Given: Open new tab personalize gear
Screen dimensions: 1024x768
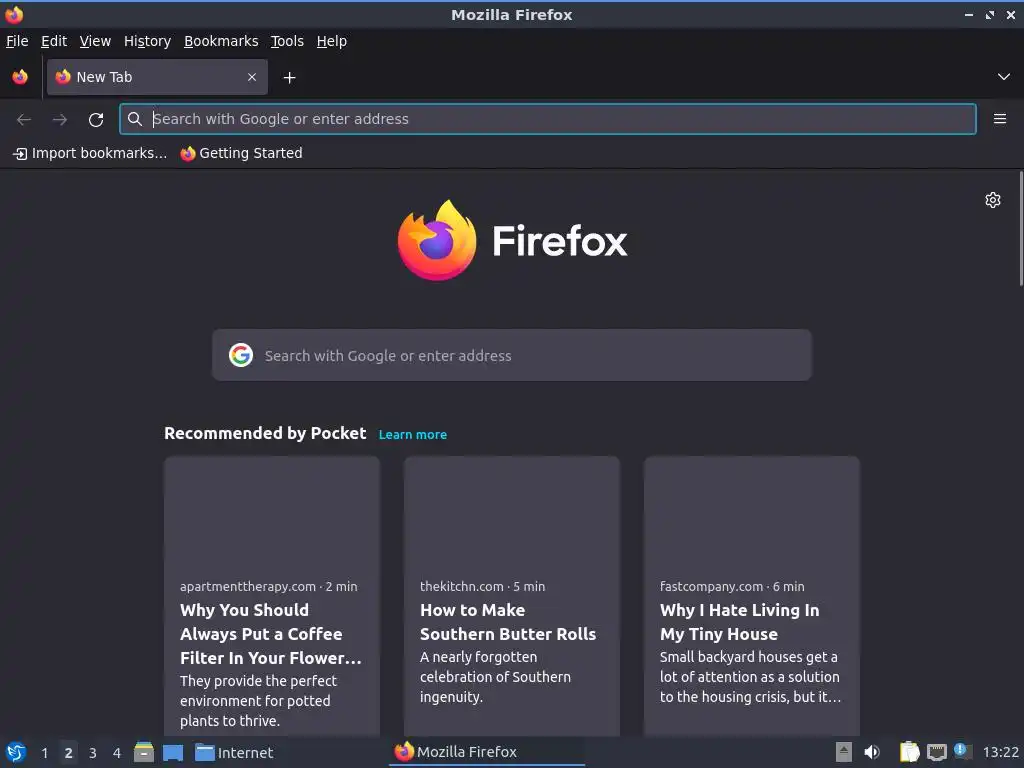Looking at the screenshot, I should (993, 200).
